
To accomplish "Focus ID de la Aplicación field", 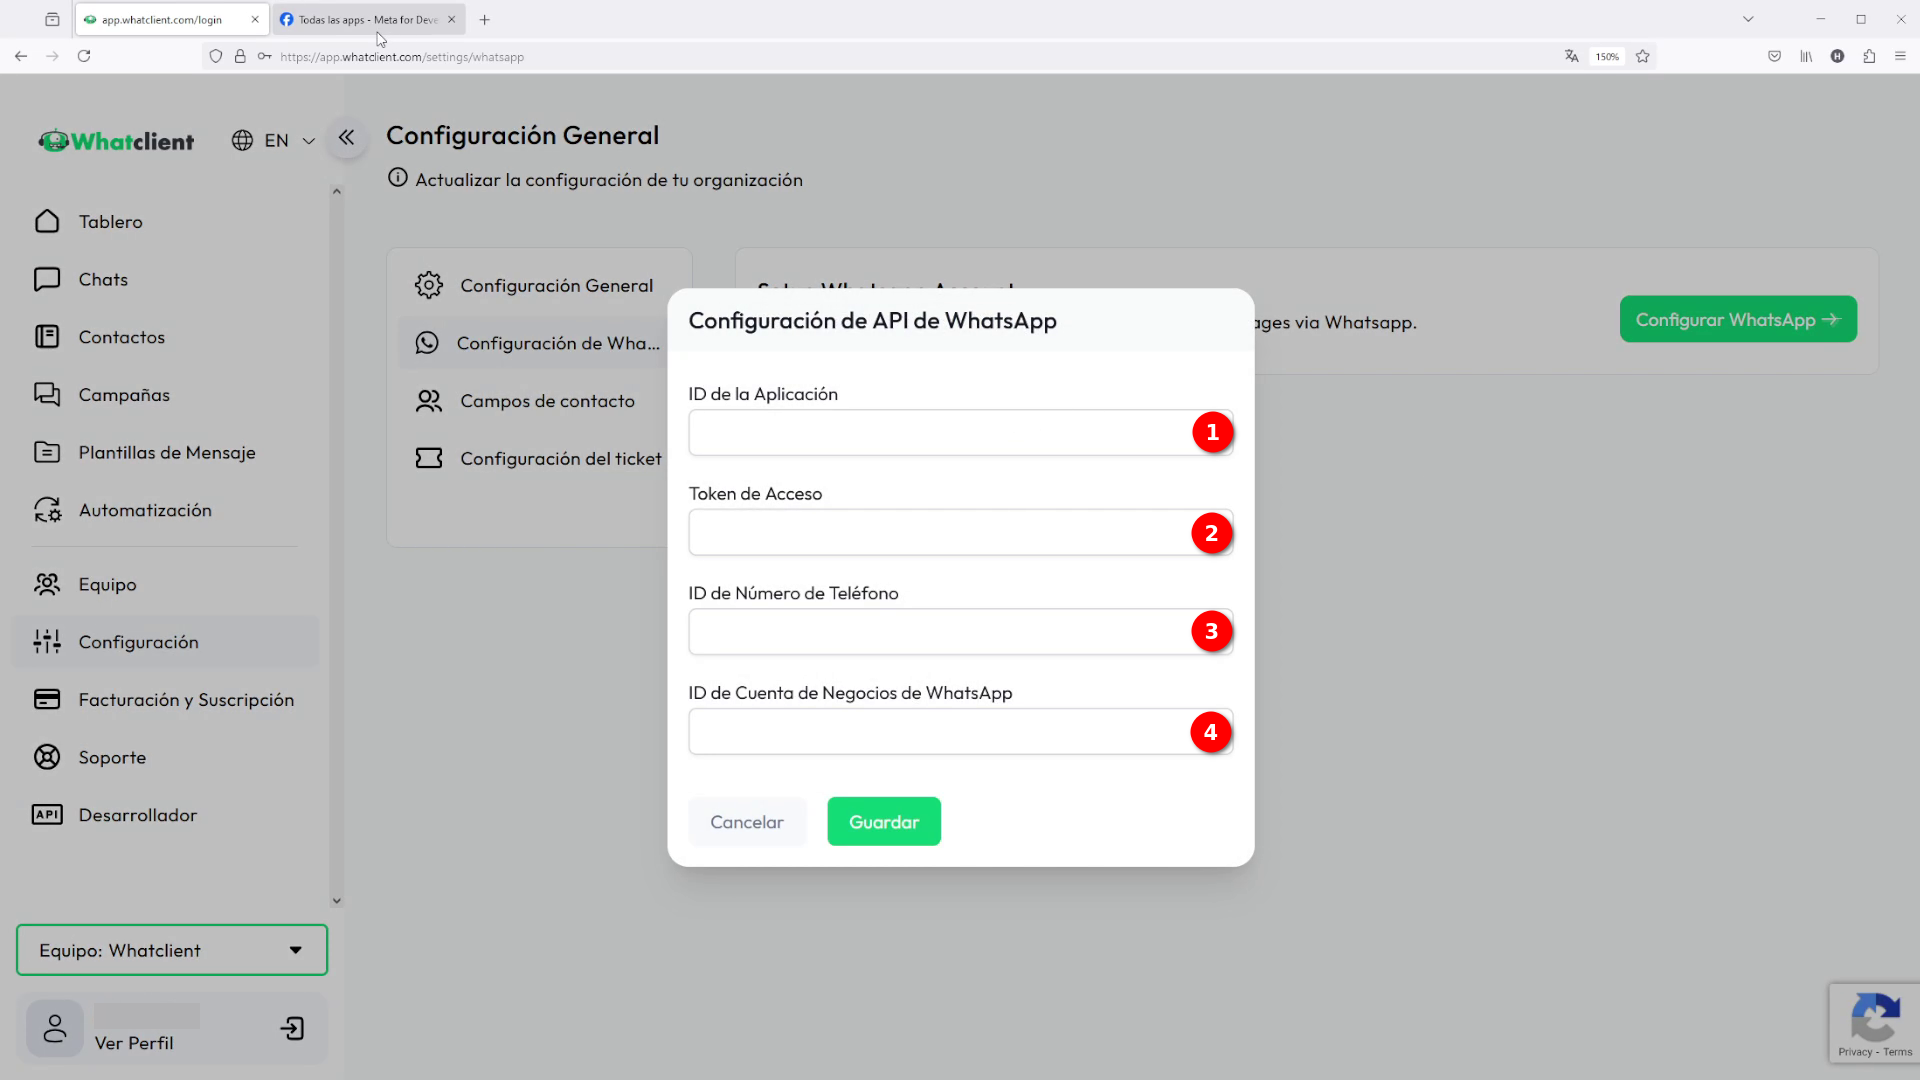I will pyautogui.click(x=960, y=432).
